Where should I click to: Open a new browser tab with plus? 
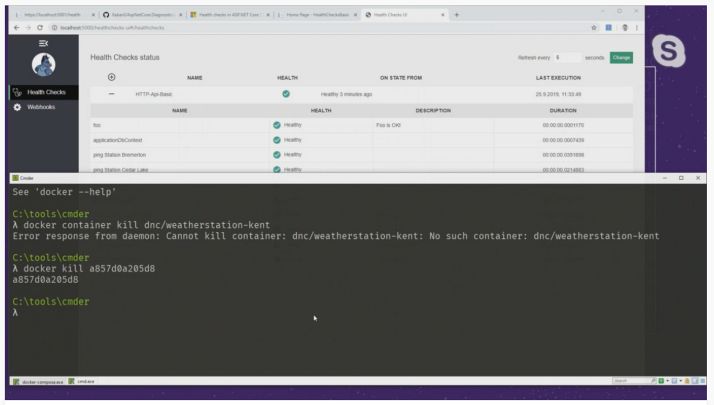click(457, 15)
